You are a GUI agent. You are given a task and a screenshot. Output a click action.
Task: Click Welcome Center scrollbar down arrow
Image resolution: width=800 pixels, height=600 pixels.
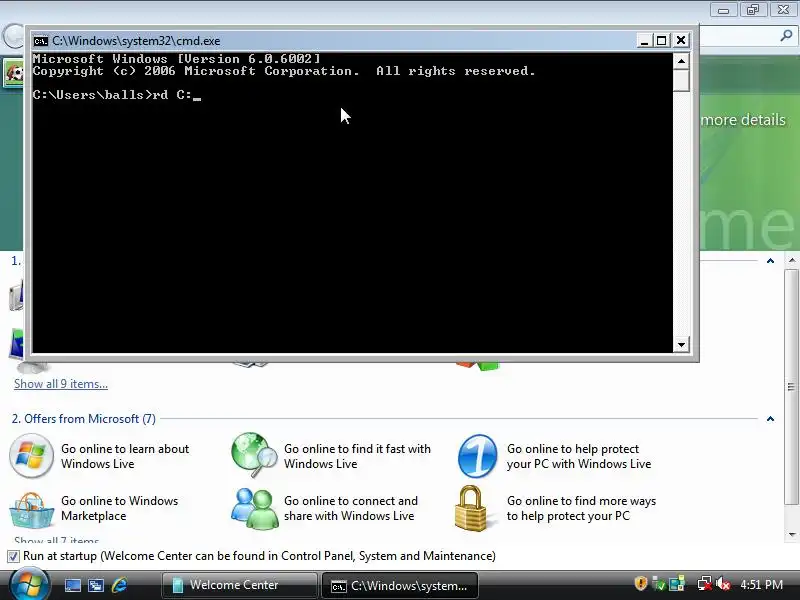coord(792,535)
